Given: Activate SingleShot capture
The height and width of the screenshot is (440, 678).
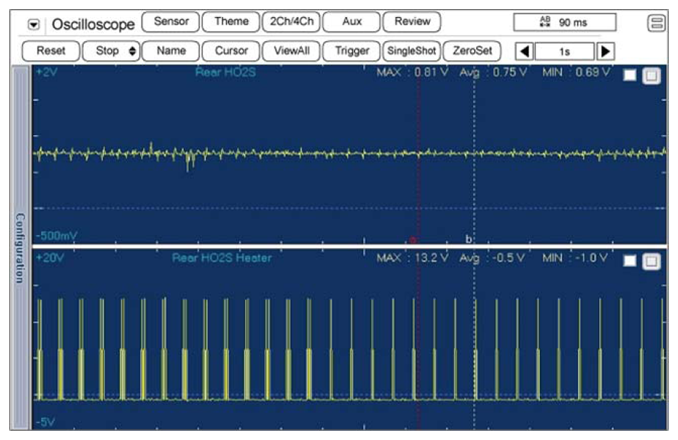Looking at the screenshot, I should click(x=410, y=50).
